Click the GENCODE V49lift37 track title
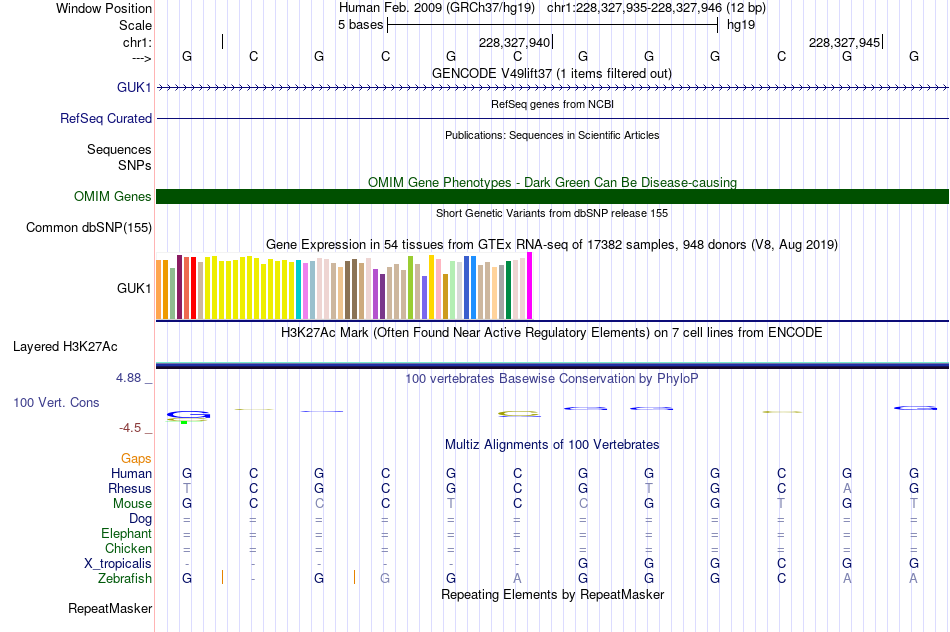950x632 pixels. (x=552, y=73)
